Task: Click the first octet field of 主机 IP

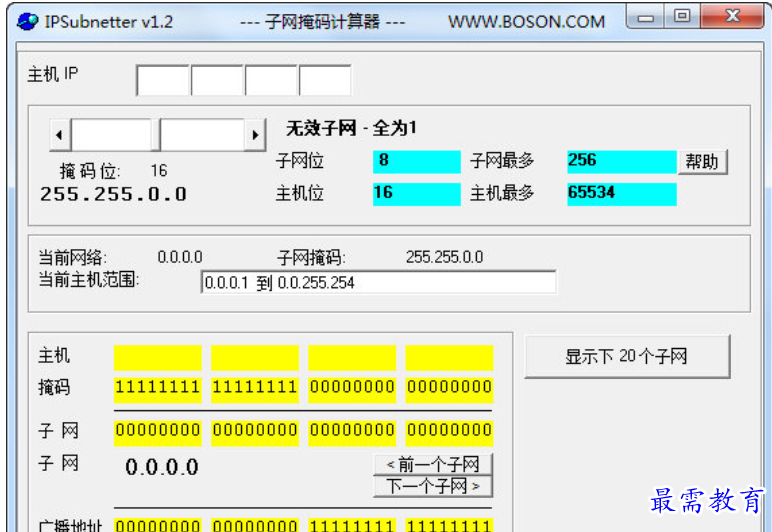Action: coord(163,80)
